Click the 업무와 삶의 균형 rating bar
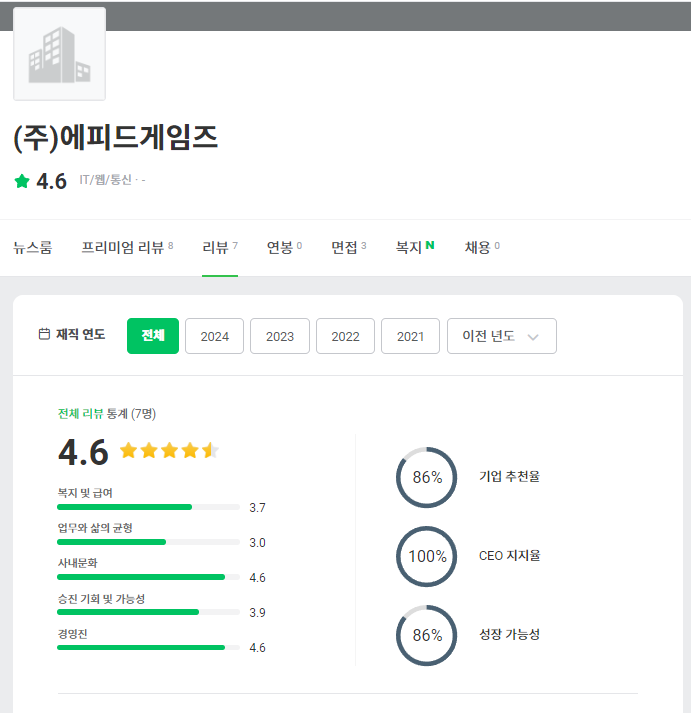This screenshot has height=713, width=691. tap(148, 542)
